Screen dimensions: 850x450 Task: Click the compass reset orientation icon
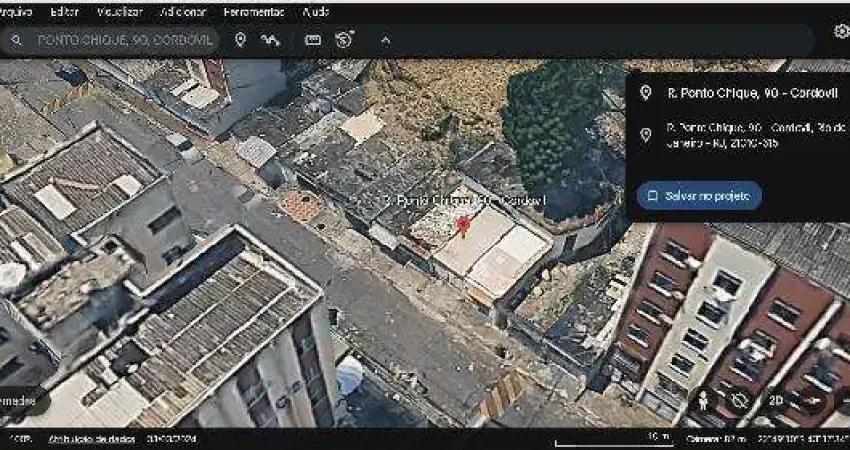(740, 401)
